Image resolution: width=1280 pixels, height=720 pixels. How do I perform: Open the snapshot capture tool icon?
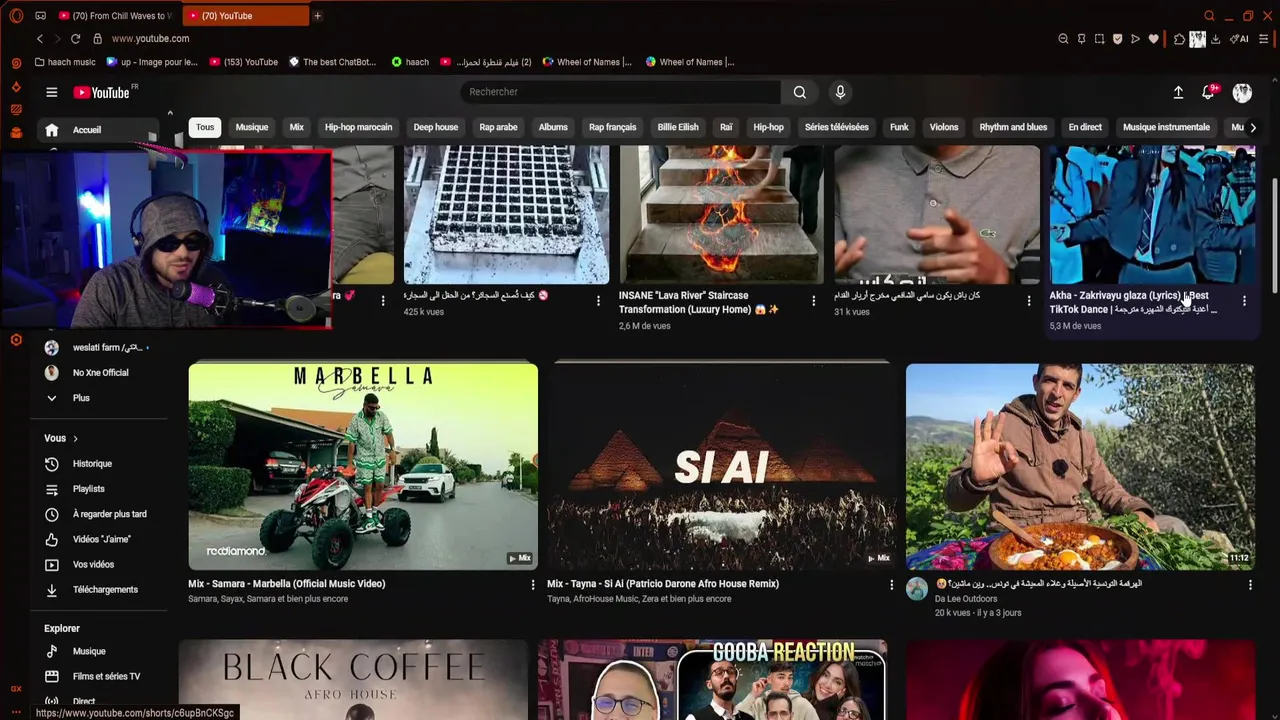1099,39
